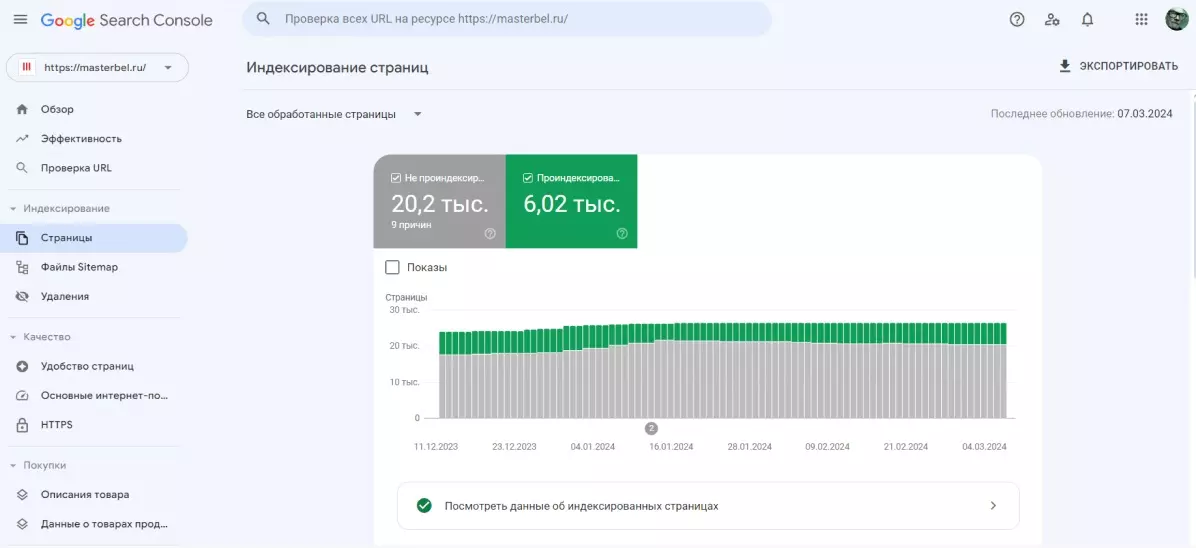Open the Все обработанные страницы filter dropdown
The height and width of the screenshot is (548, 1196).
334,114
